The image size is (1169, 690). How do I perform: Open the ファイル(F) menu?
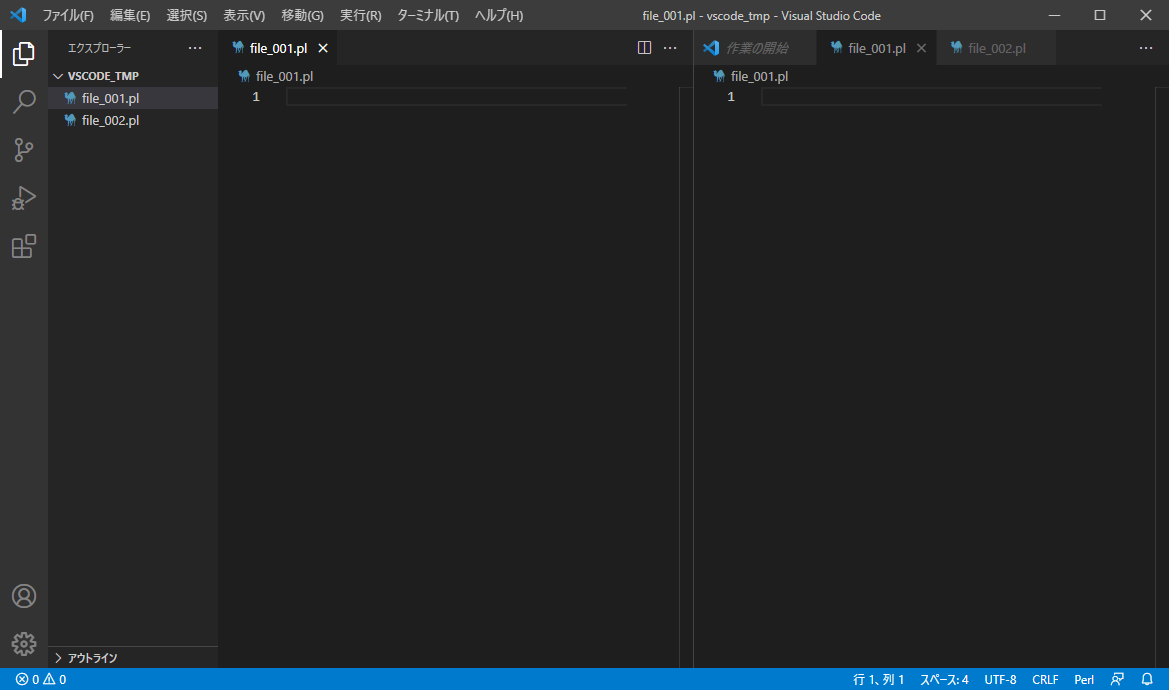(x=68, y=15)
